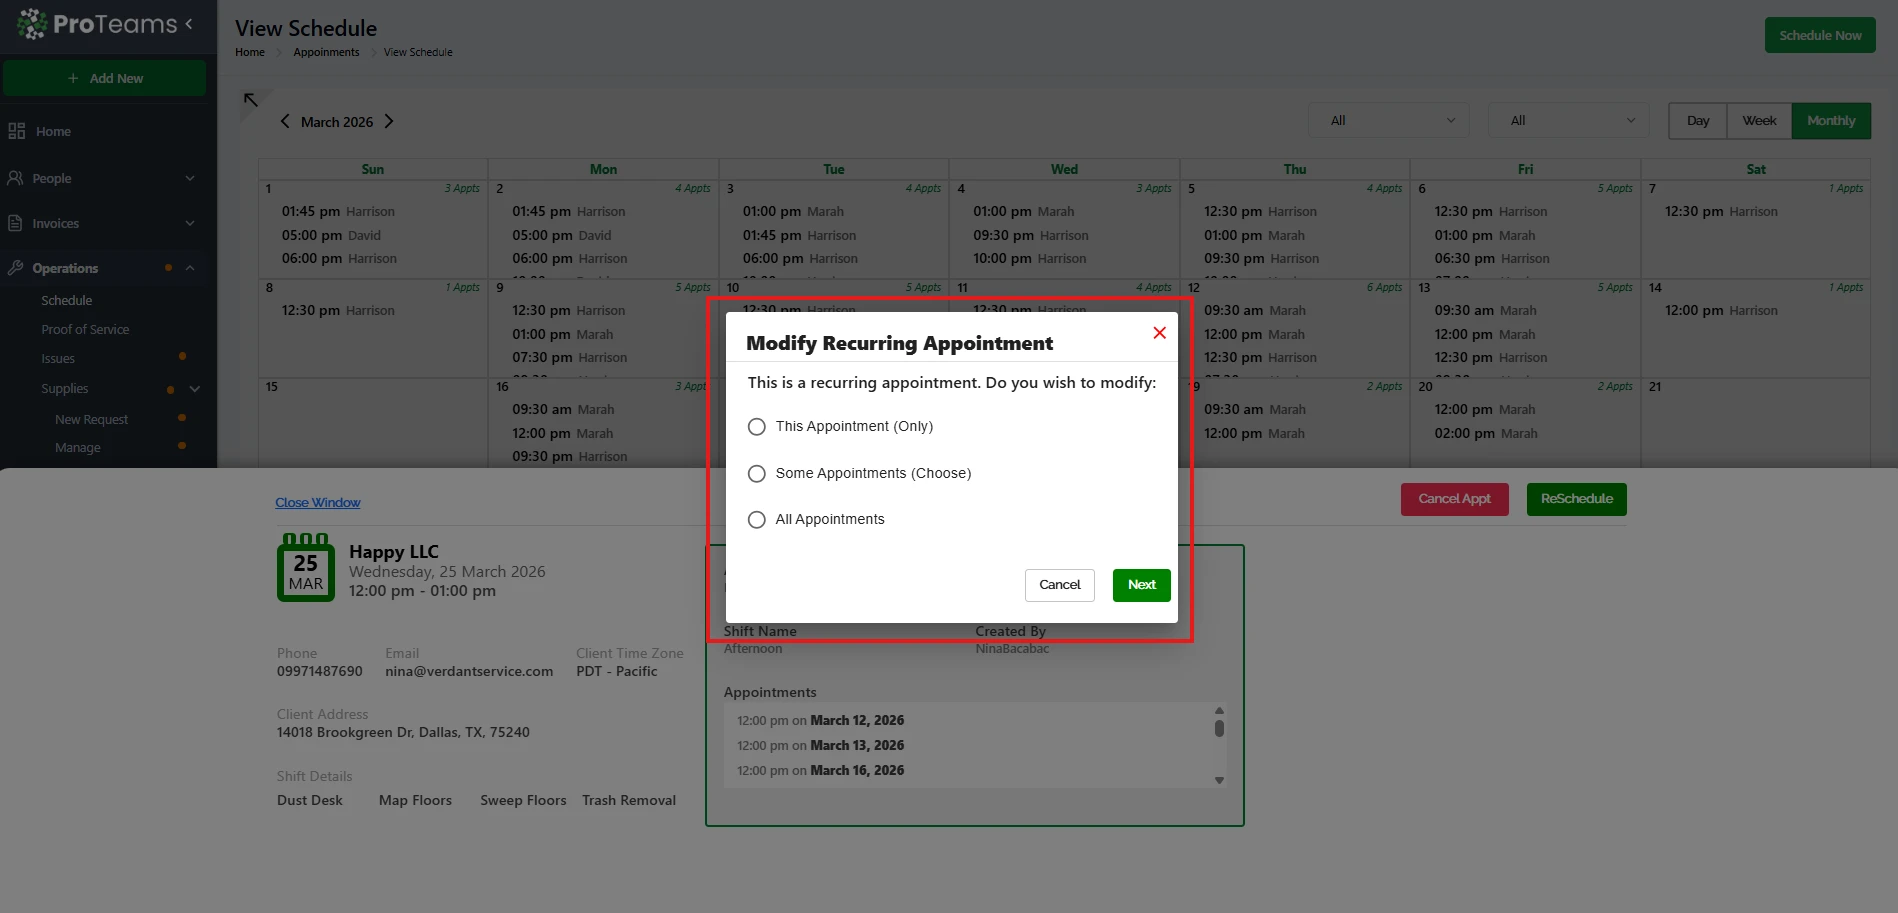Click the Close Window link
This screenshot has height=913, width=1898.
(x=318, y=503)
